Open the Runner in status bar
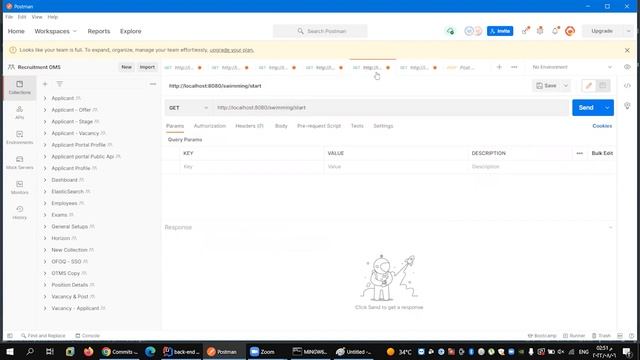This screenshot has width=640, height=360. click(574, 336)
